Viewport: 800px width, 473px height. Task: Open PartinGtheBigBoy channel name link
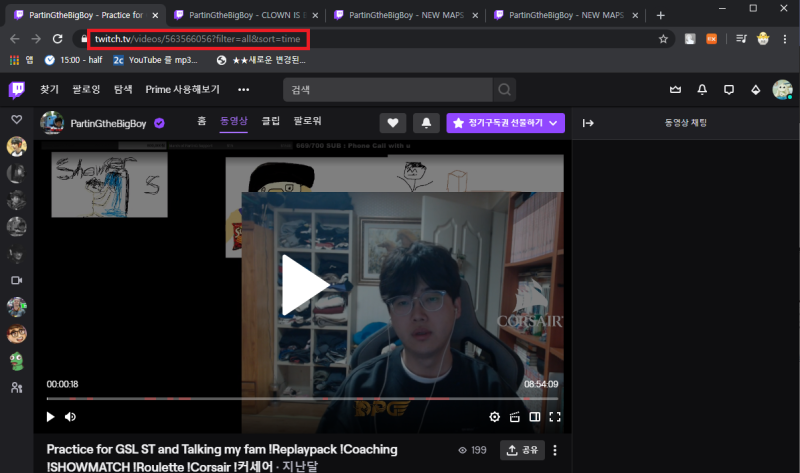pyautogui.click(x=108, y=123)
